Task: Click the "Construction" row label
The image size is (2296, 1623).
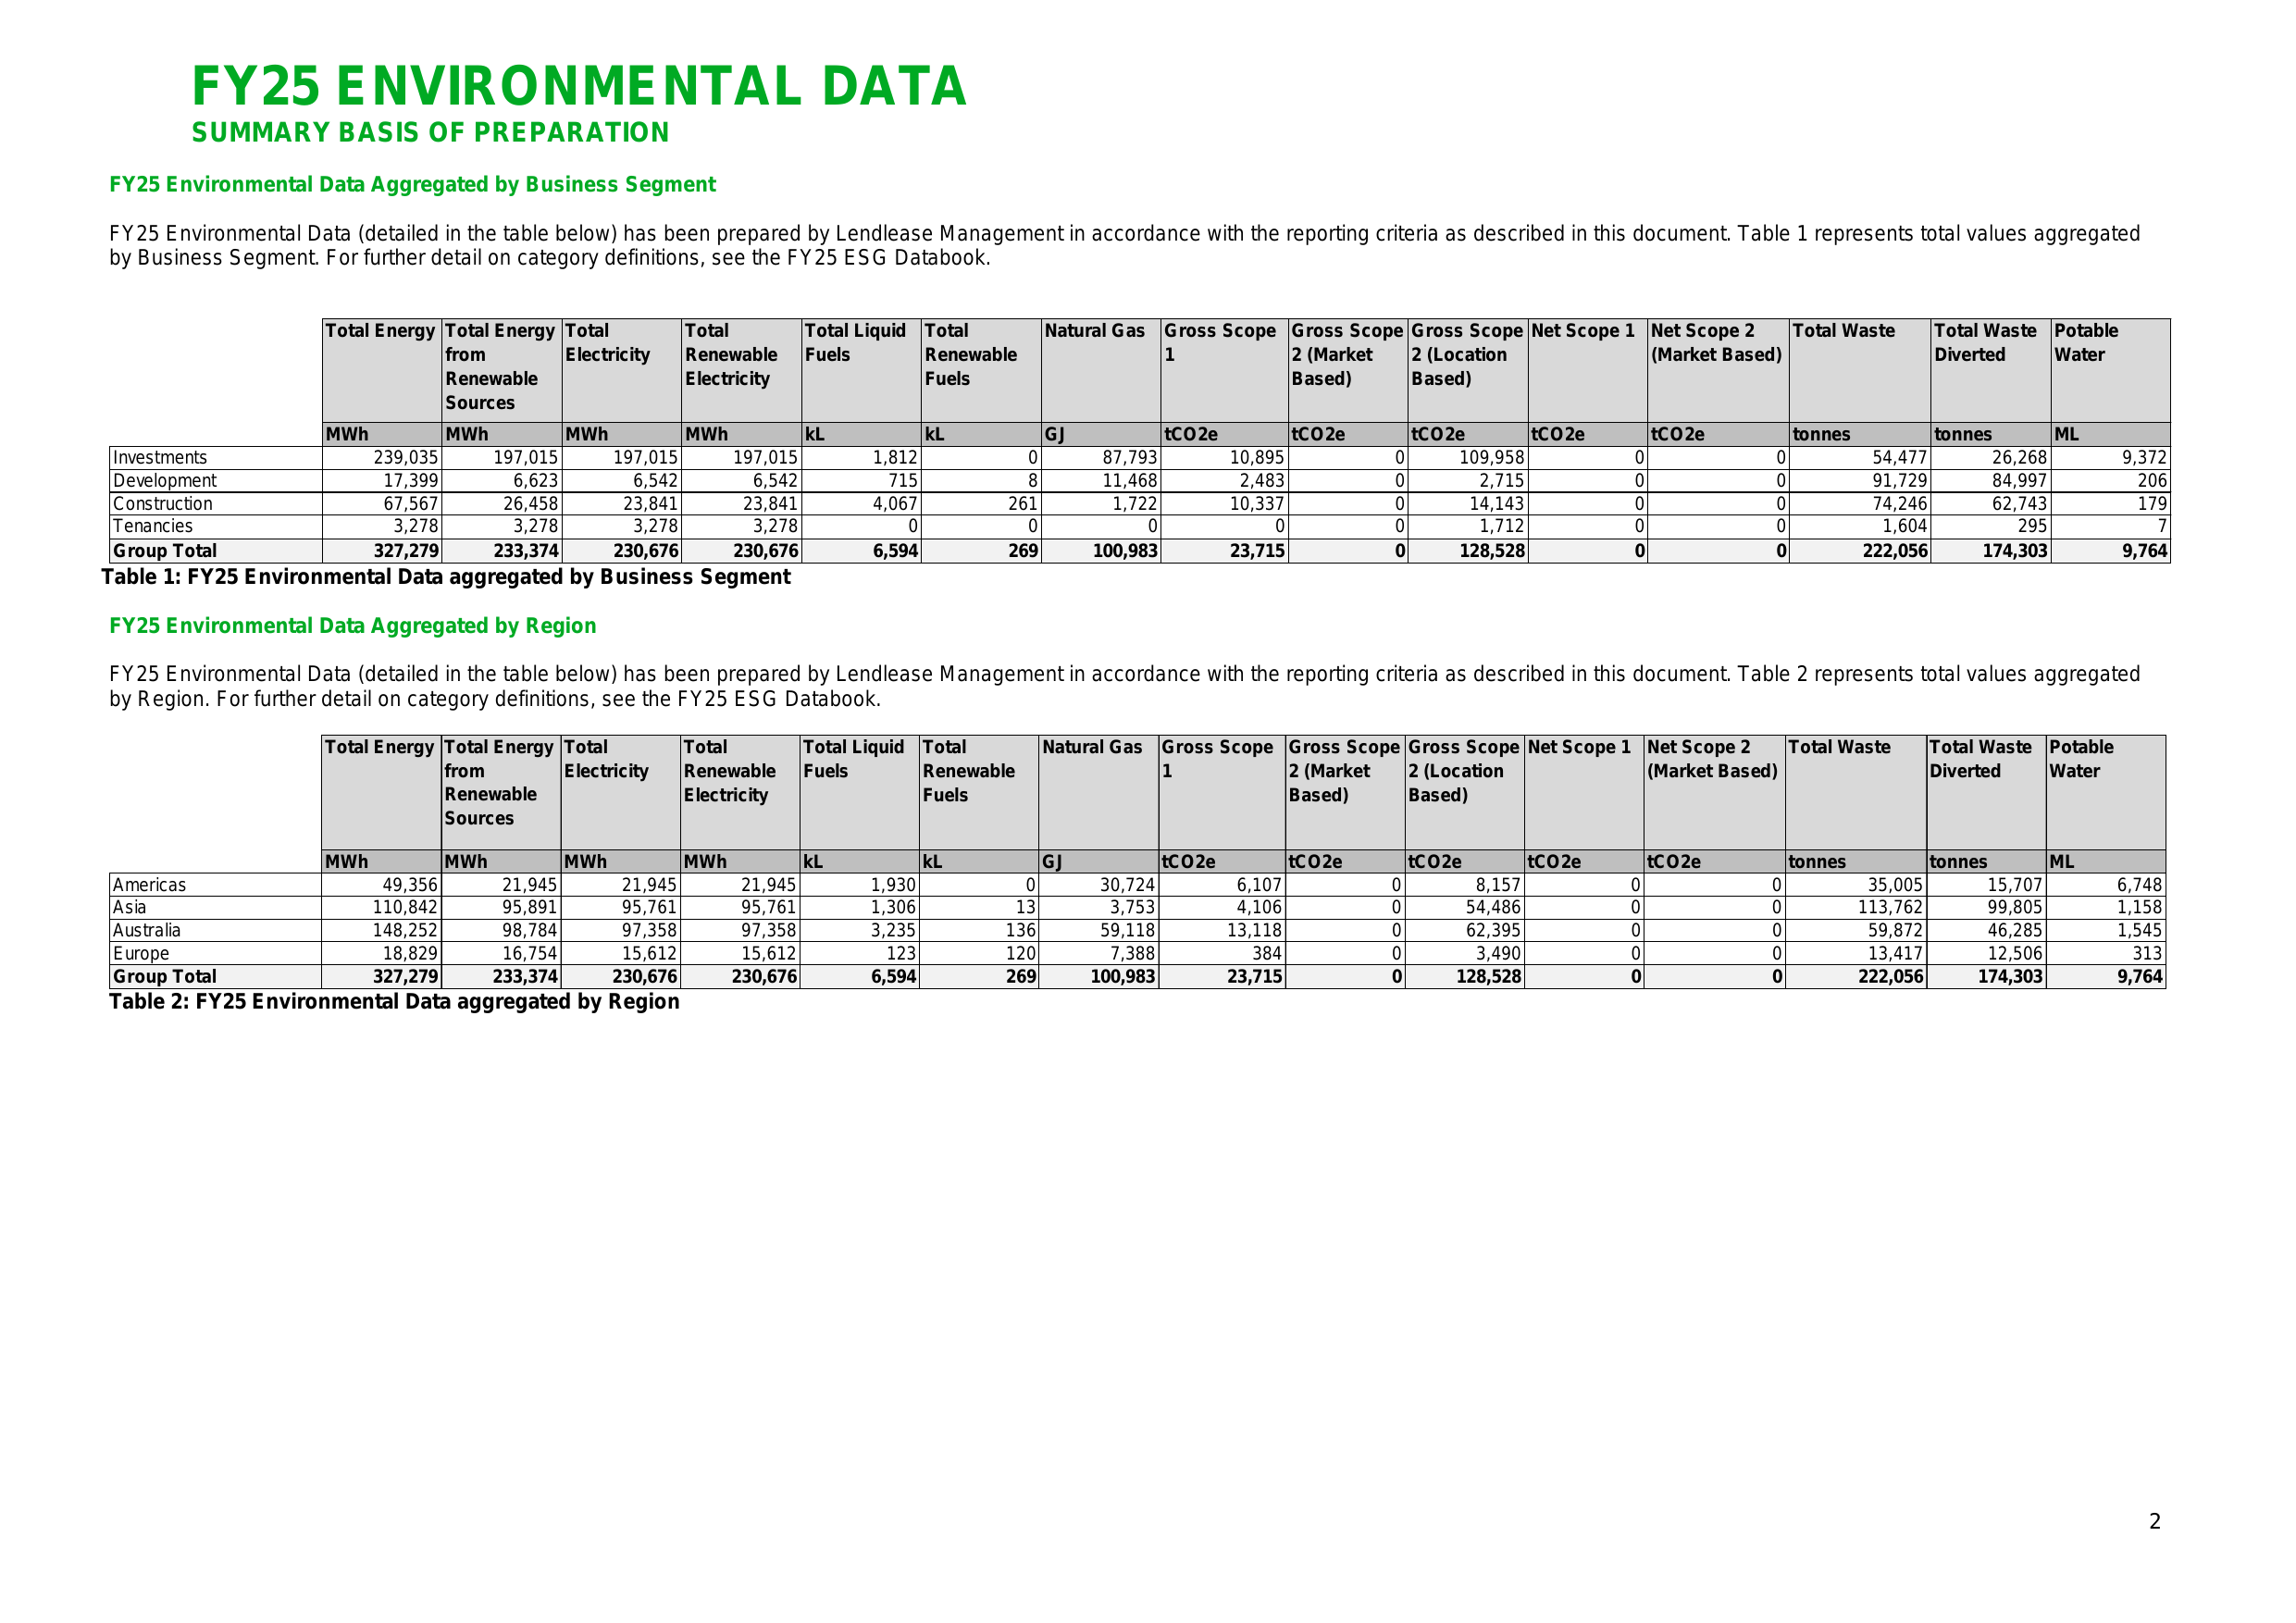Action: pyautogui.click(x=162, y=504)
